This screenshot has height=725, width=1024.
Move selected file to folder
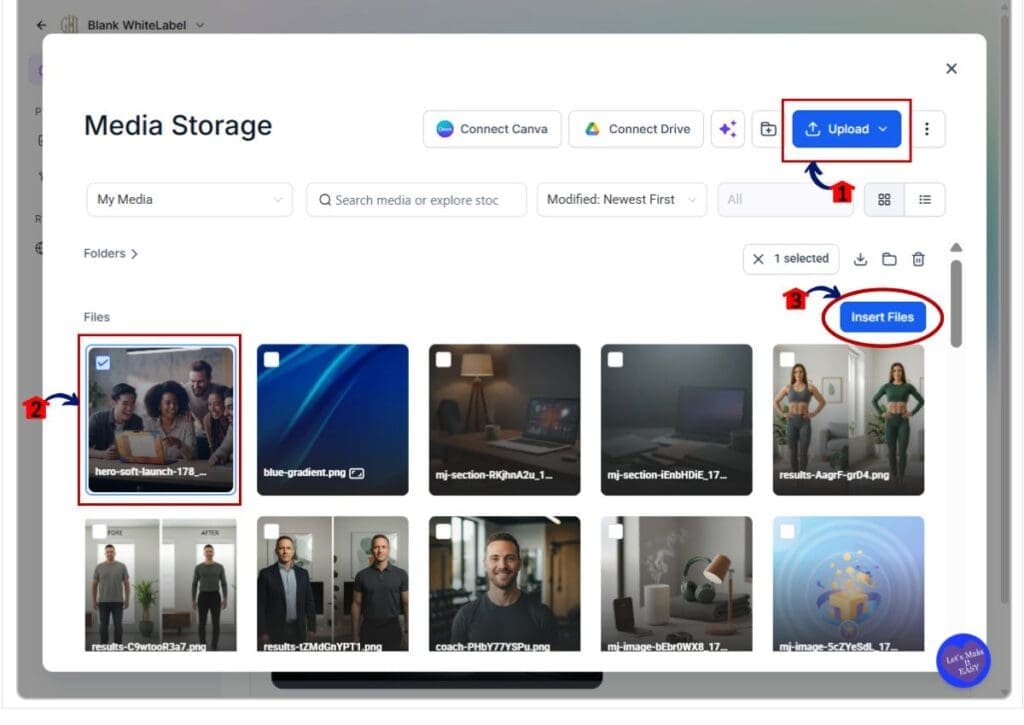tap(889, 259)
